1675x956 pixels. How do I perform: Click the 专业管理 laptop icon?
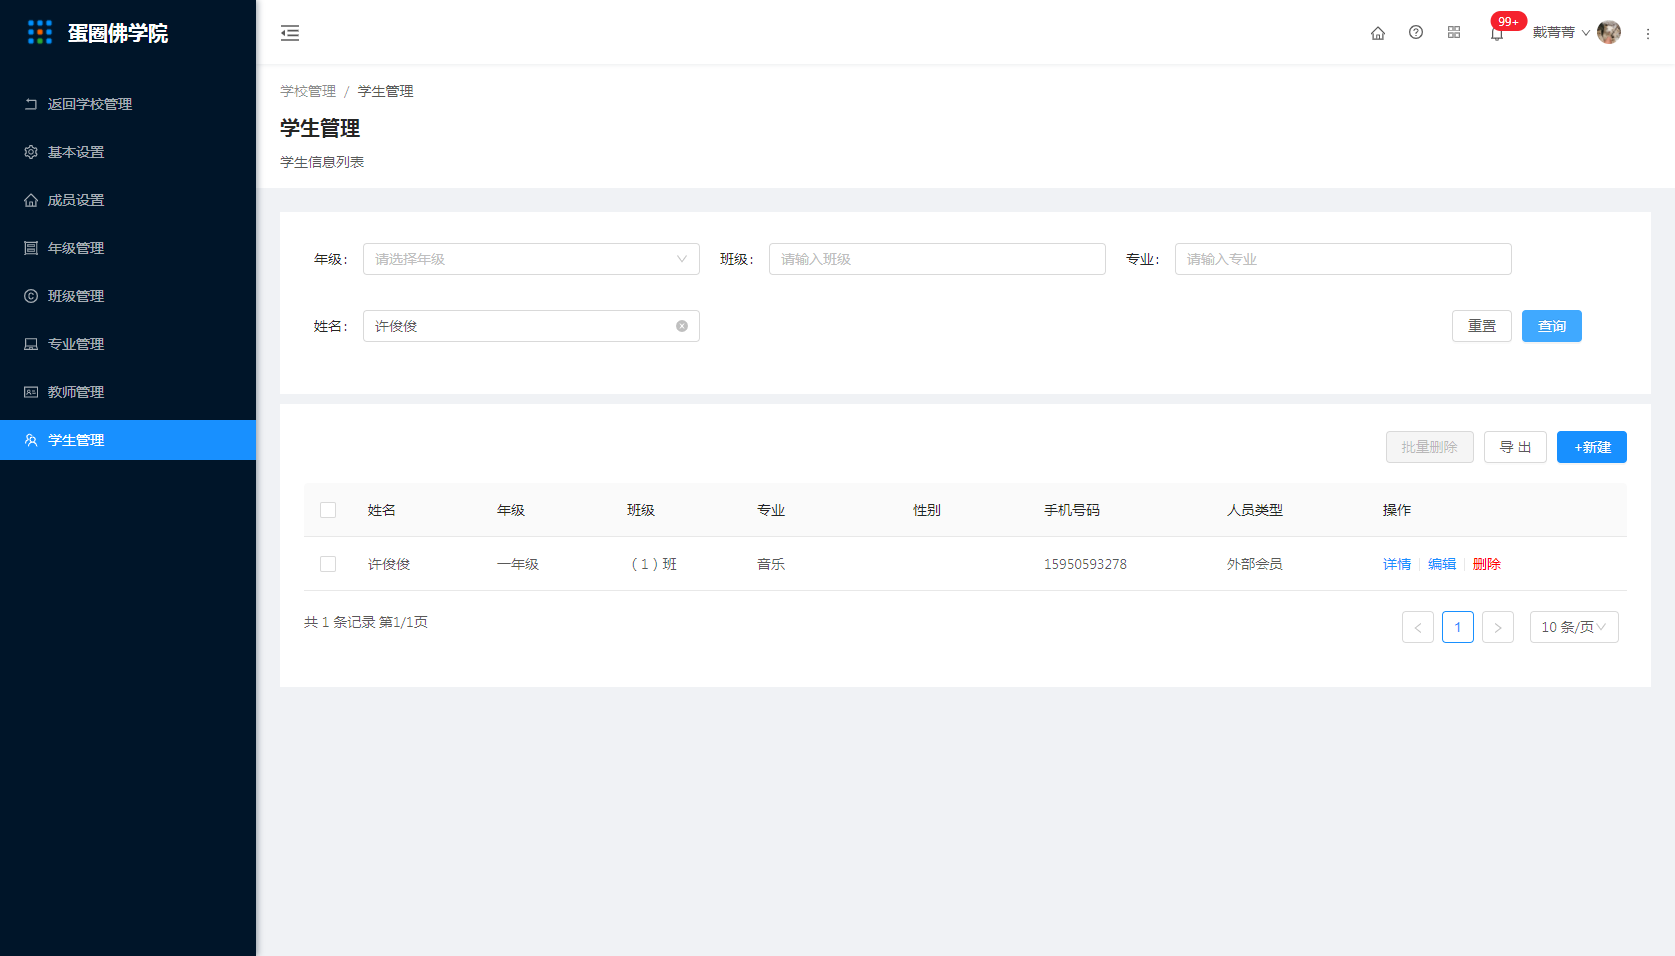coord(31,344)
